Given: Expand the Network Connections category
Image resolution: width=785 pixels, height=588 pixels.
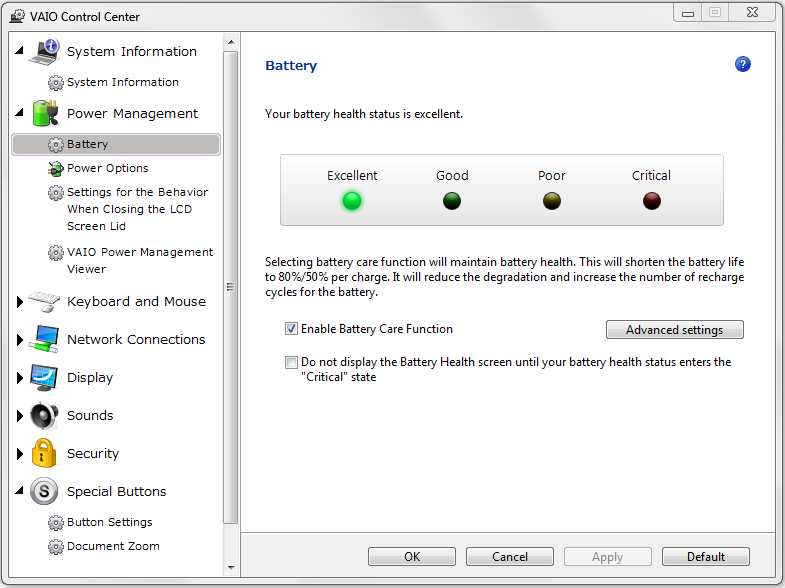Looking at the screenshot, I should (20, 340).
